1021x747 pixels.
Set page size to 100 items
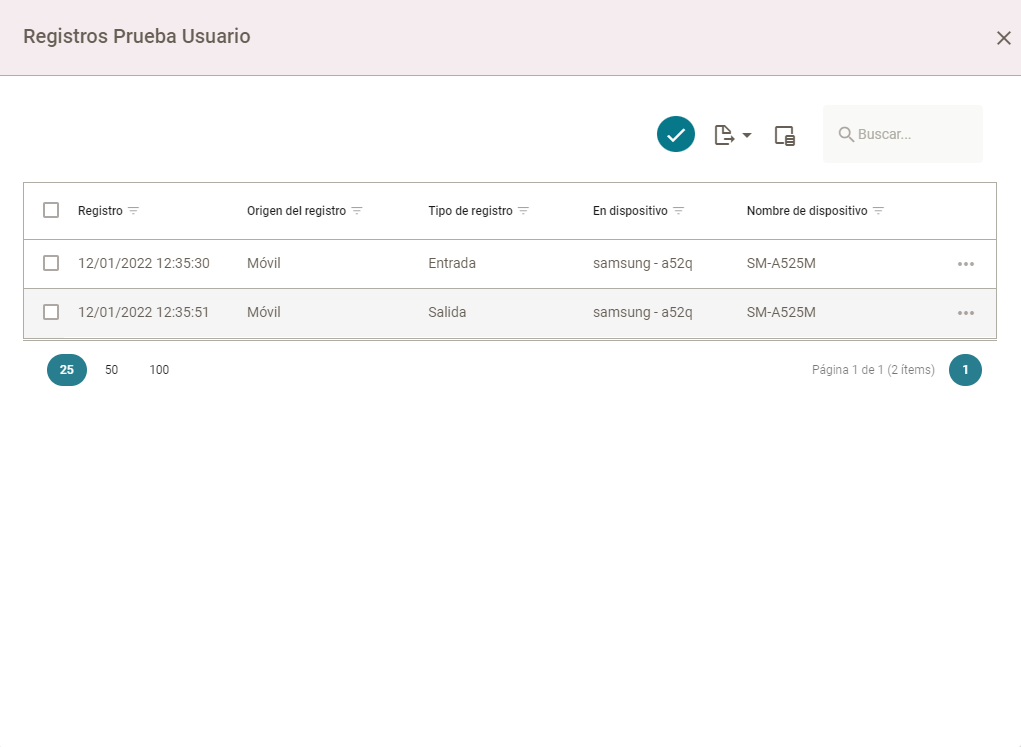[159, 370]
